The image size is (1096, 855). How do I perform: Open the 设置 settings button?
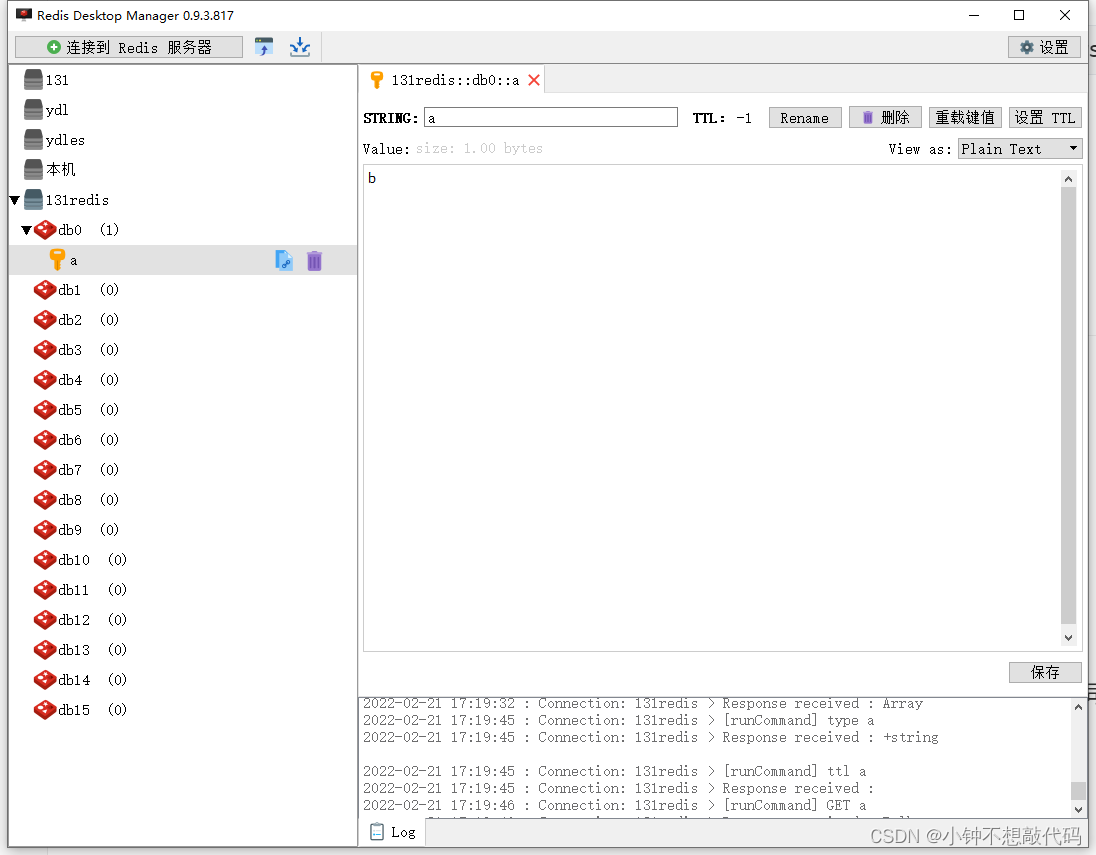[x=1044, y=47]
